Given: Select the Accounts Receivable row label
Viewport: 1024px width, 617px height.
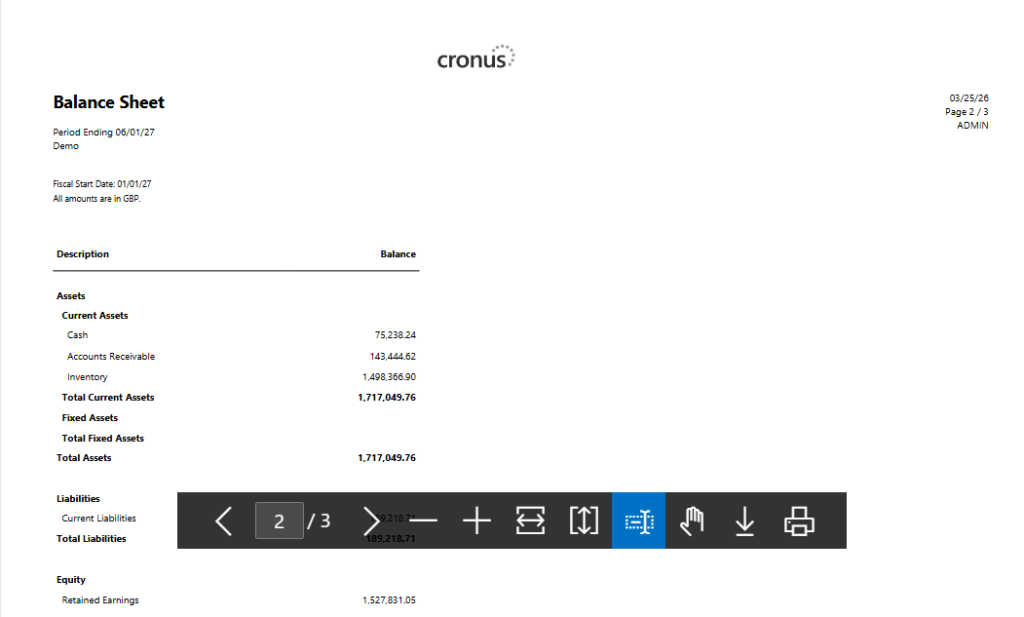Looking at the screenshot, I should (111, 356).
